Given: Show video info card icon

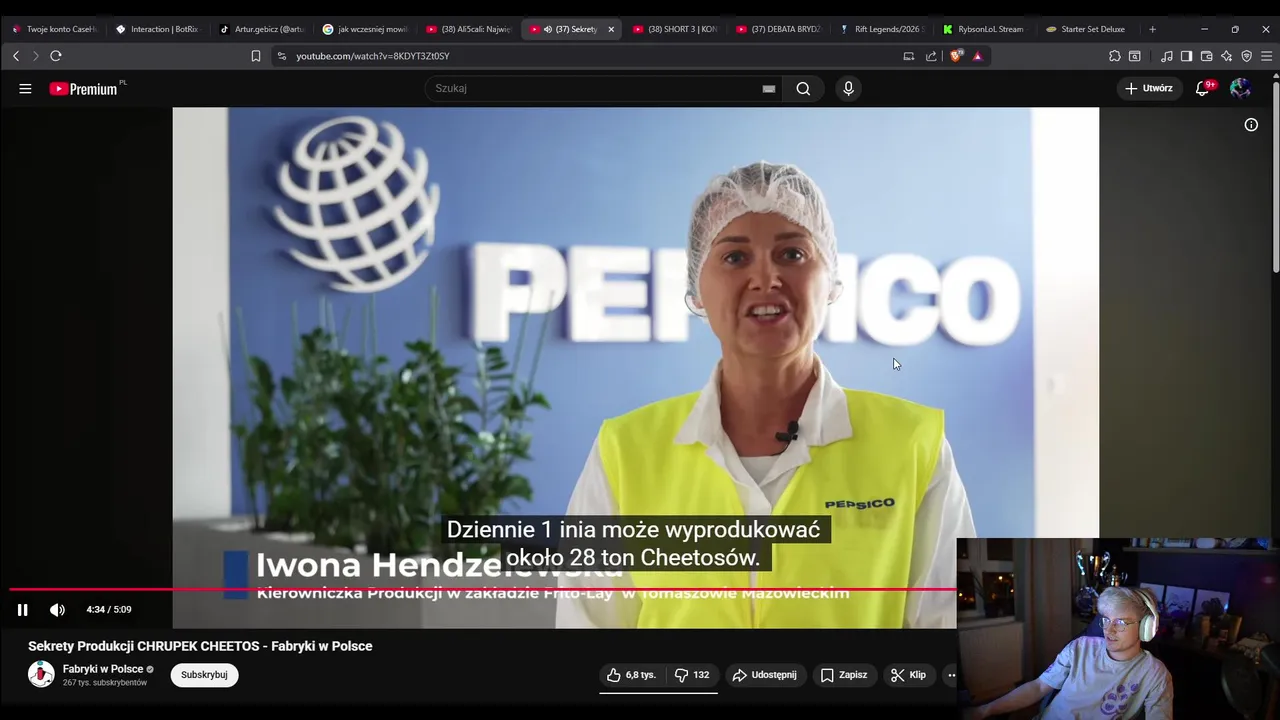Looking at the screenshot, I should point(1251,125).
